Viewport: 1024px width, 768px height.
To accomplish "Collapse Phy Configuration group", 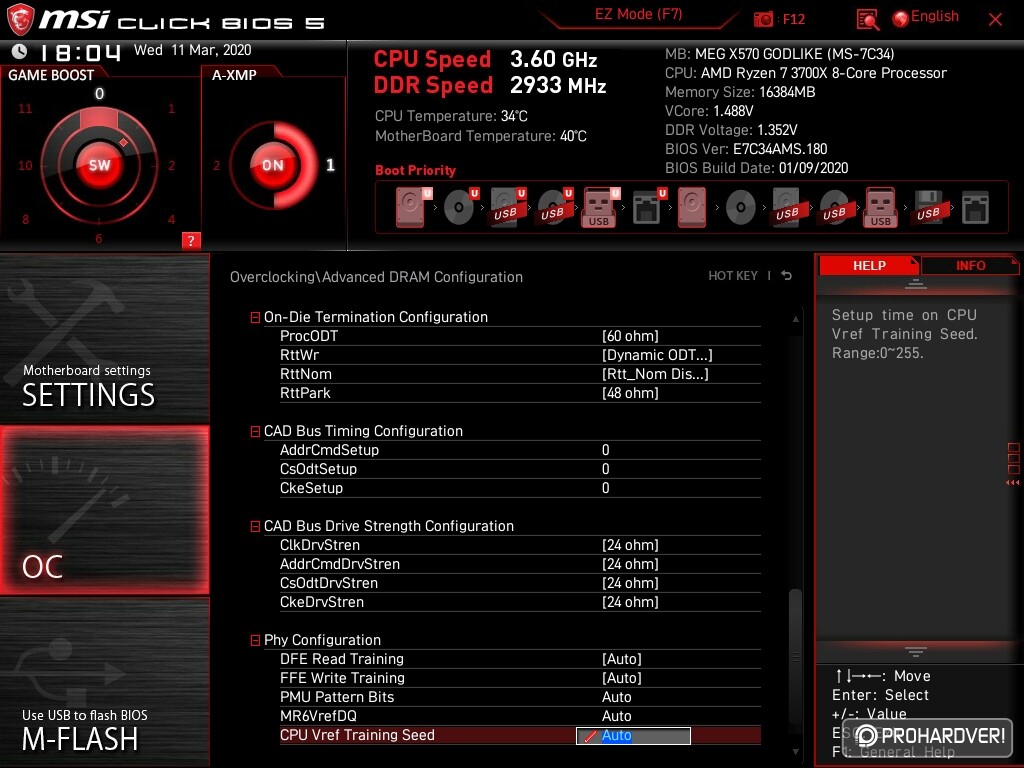I will (255, 641).
